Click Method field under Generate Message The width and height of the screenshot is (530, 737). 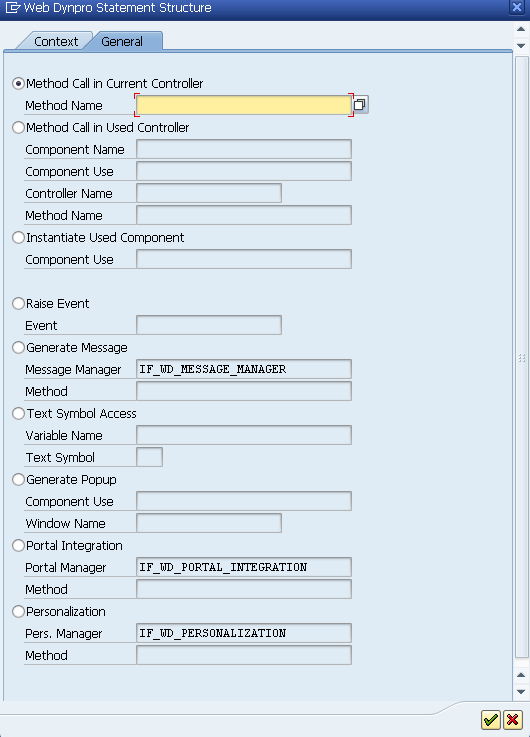click(x=244, y=391)
